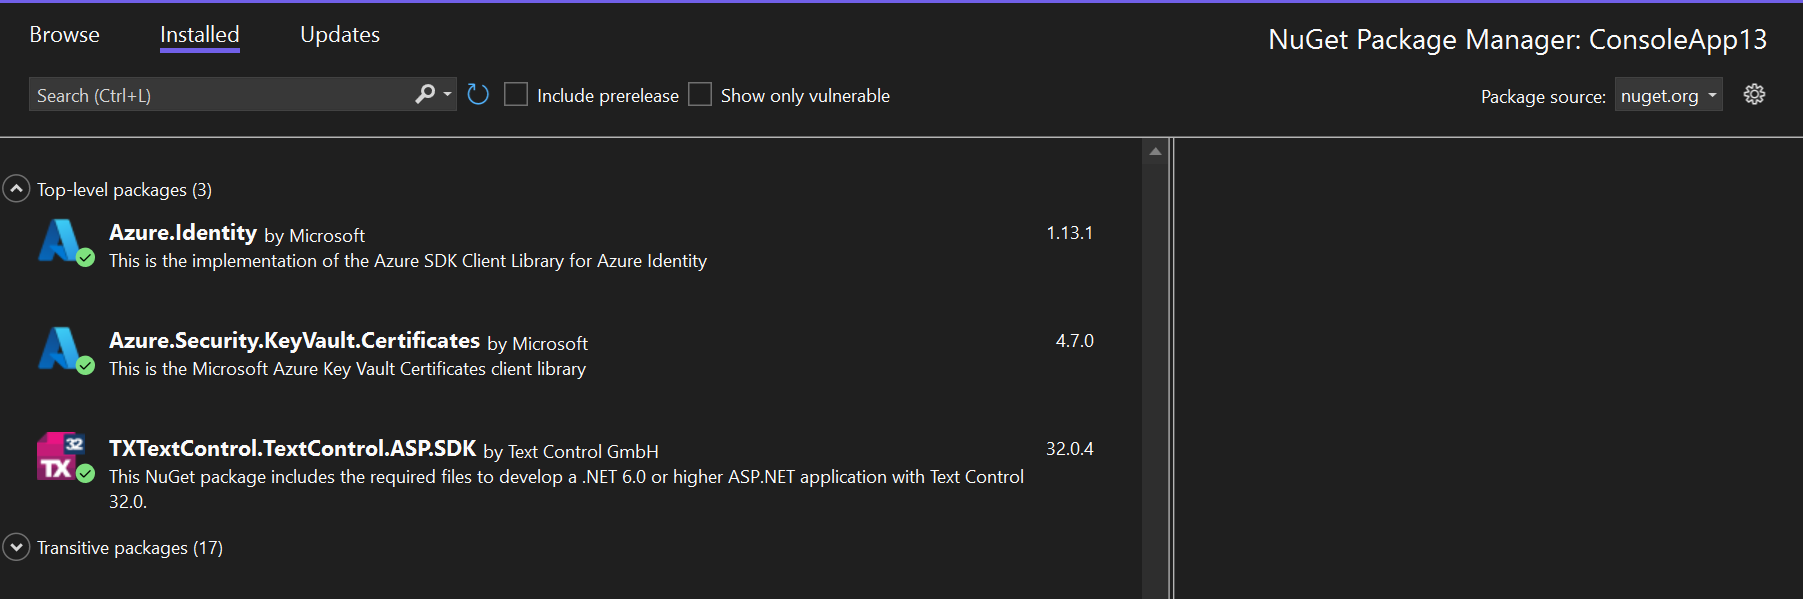The image size is (1803, 599).
Task: Click Azure.Identity description text
Action: click(408, 261)
